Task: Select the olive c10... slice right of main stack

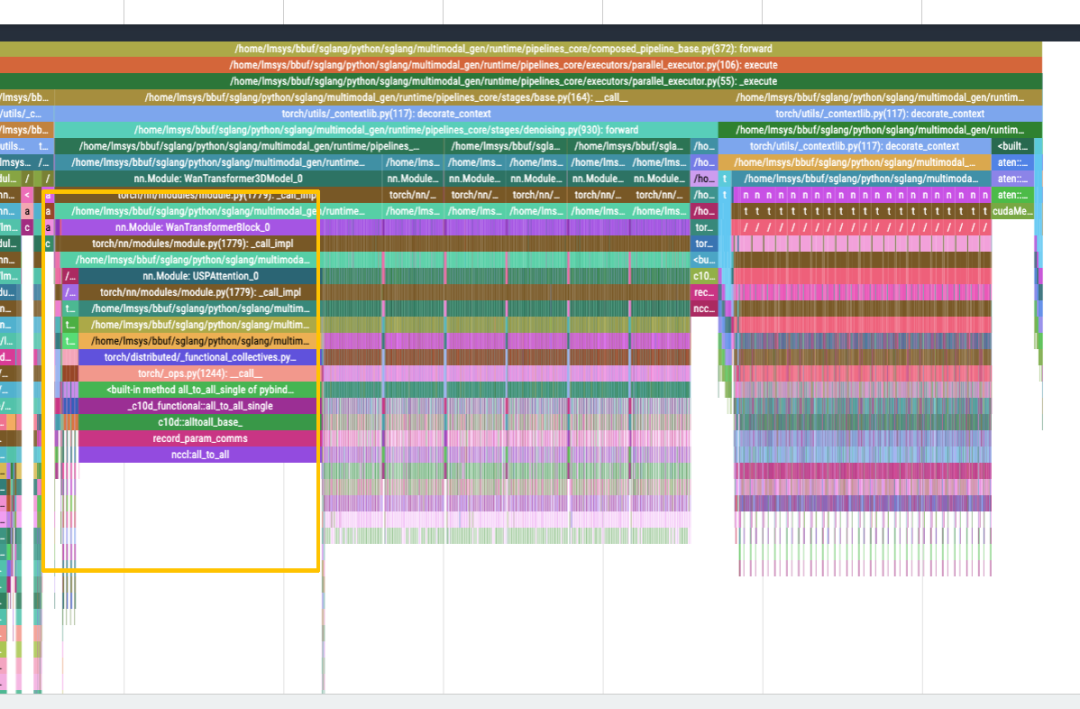Action: pyautogui.click(x=704, y=276)
